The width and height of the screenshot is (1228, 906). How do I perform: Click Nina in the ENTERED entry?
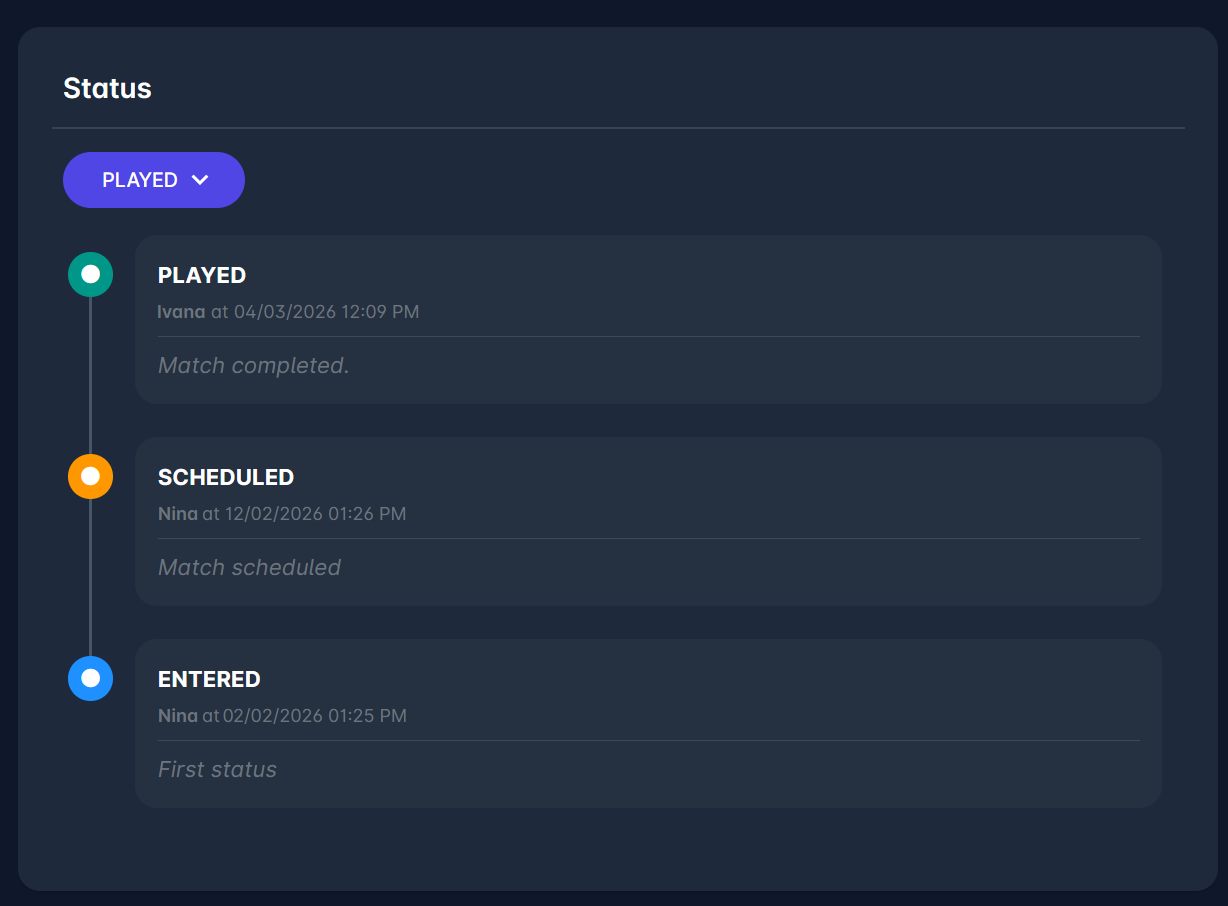pos(178,716)
